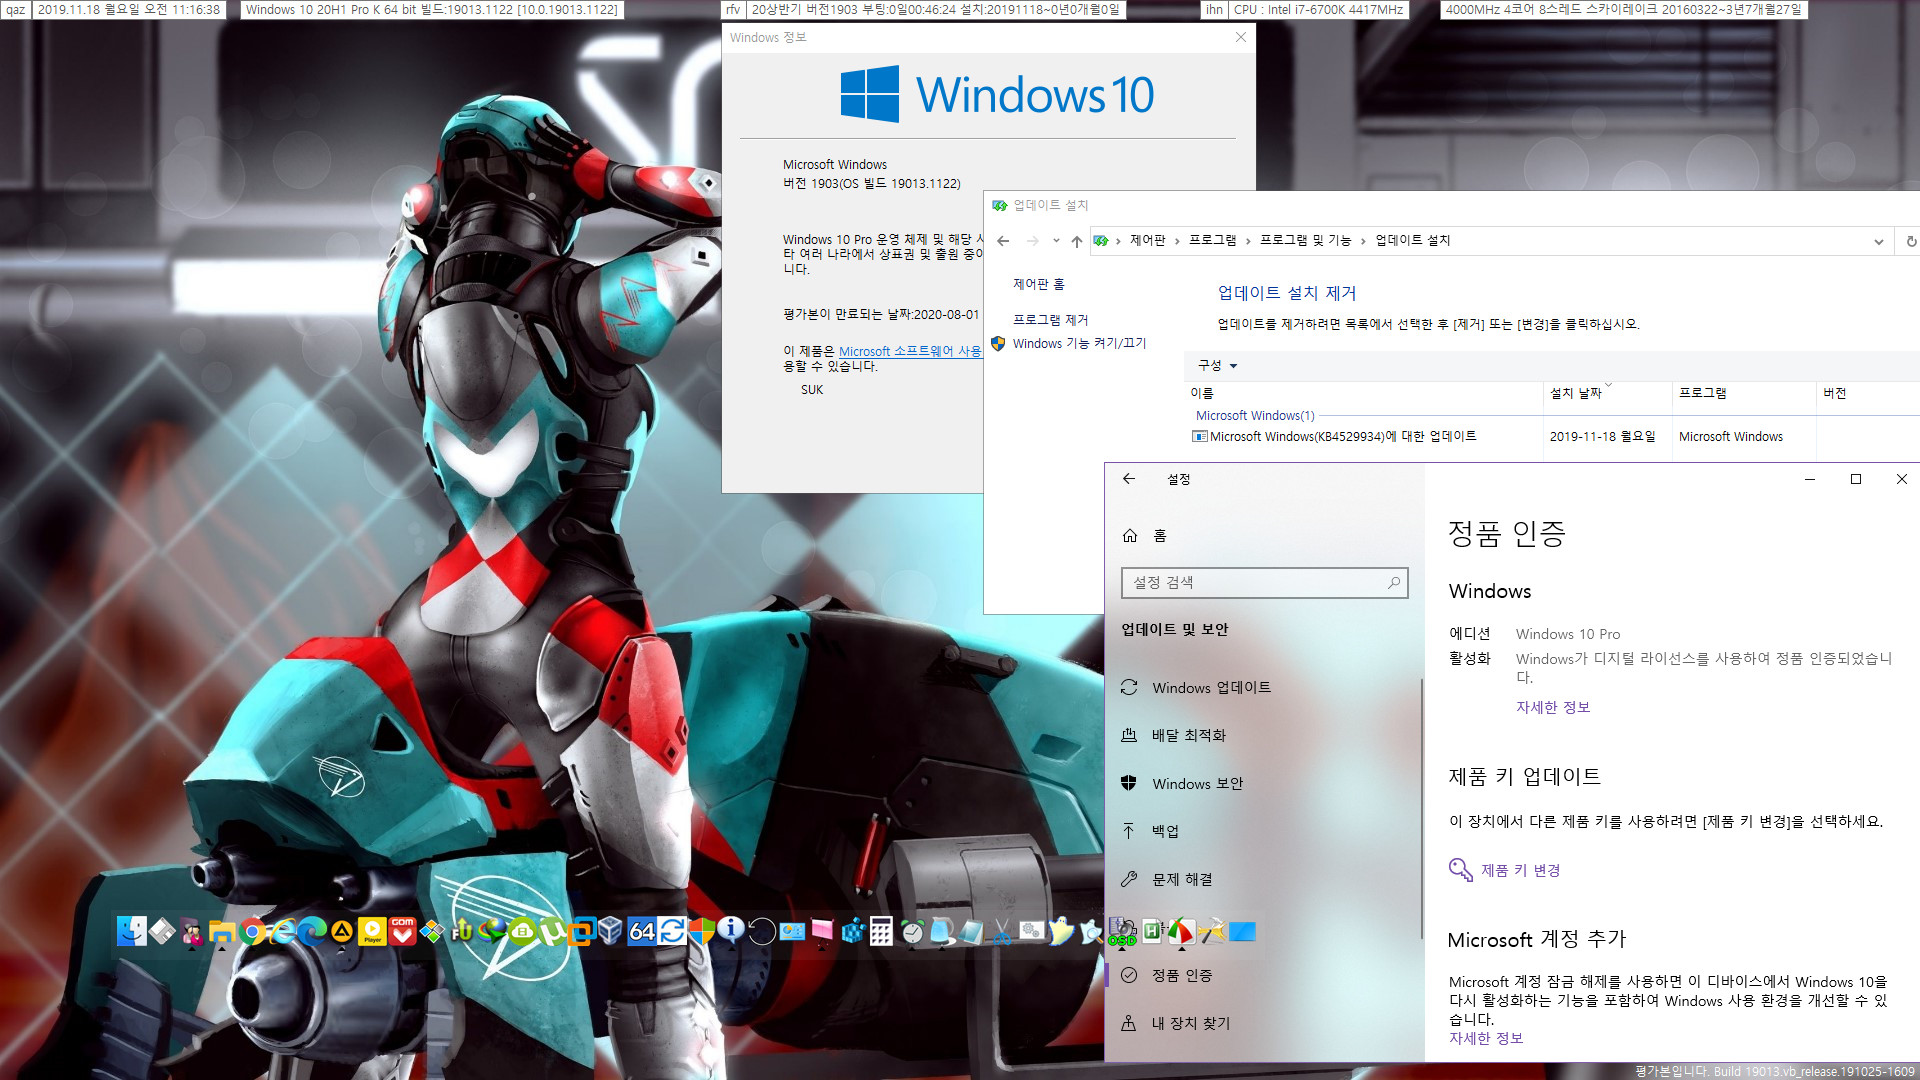Open the Notepad dock icon
1920x1080 pixels.
[971, 932]
